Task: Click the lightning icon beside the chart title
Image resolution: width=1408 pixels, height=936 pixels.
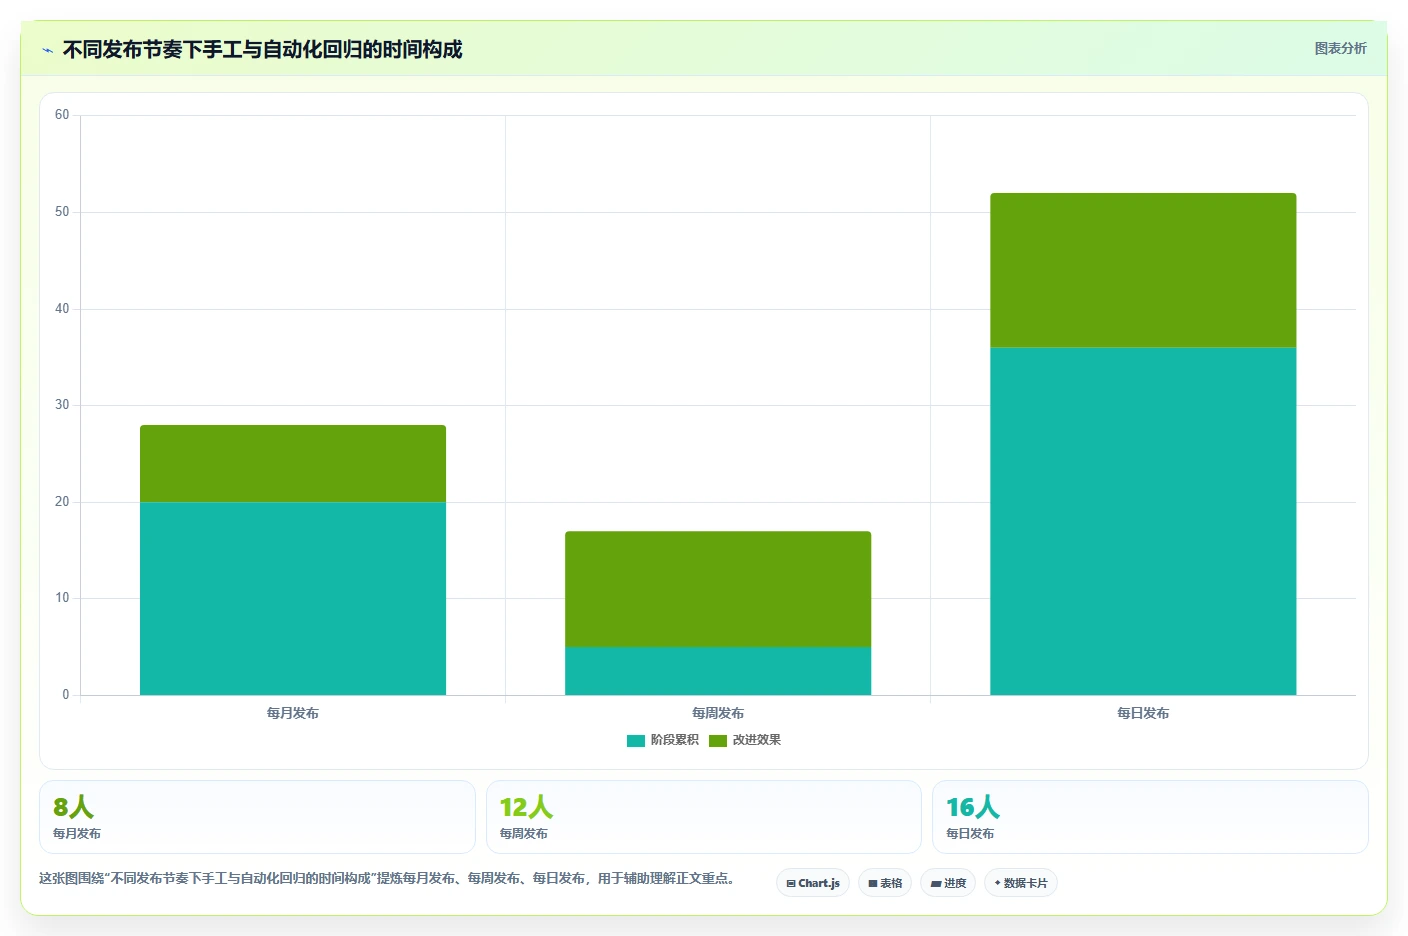Action: tap(47, 50)
